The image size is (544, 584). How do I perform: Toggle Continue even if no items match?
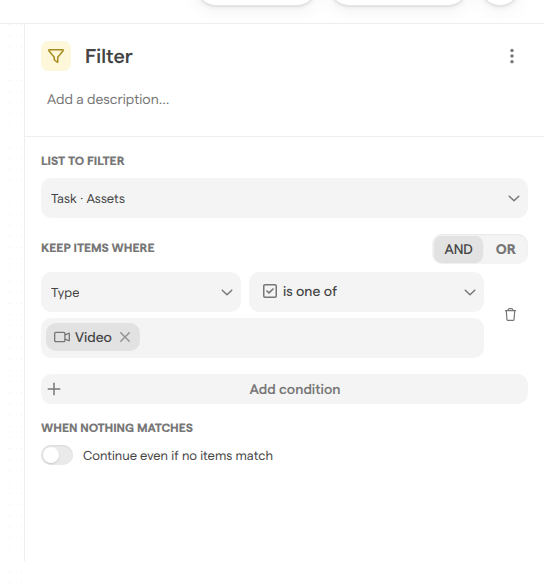pos(57,455)
